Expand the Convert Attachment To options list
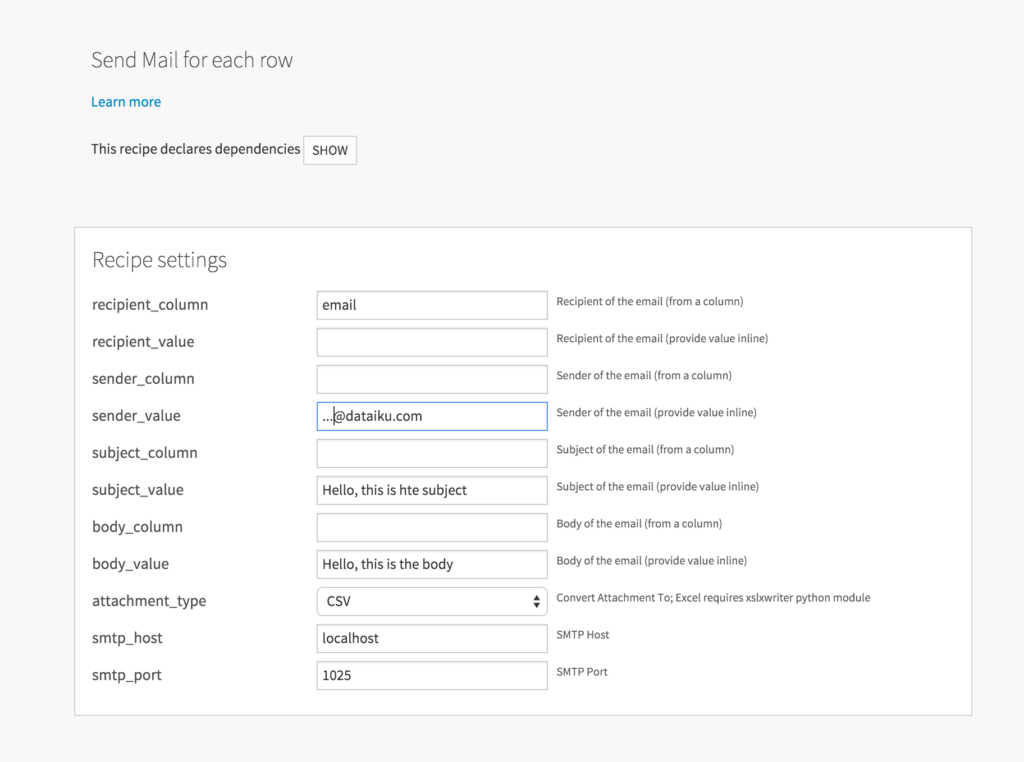The width and height of the screenshot is (1024, 762). click(431, 601)
